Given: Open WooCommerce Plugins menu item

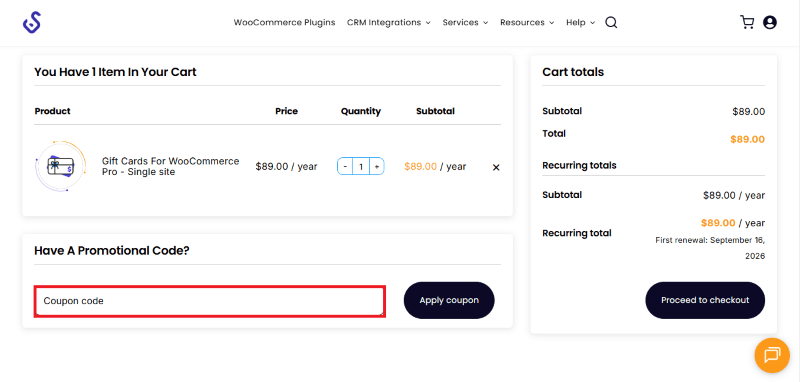Looking at the screenshot, I should (x=284, y=22).
